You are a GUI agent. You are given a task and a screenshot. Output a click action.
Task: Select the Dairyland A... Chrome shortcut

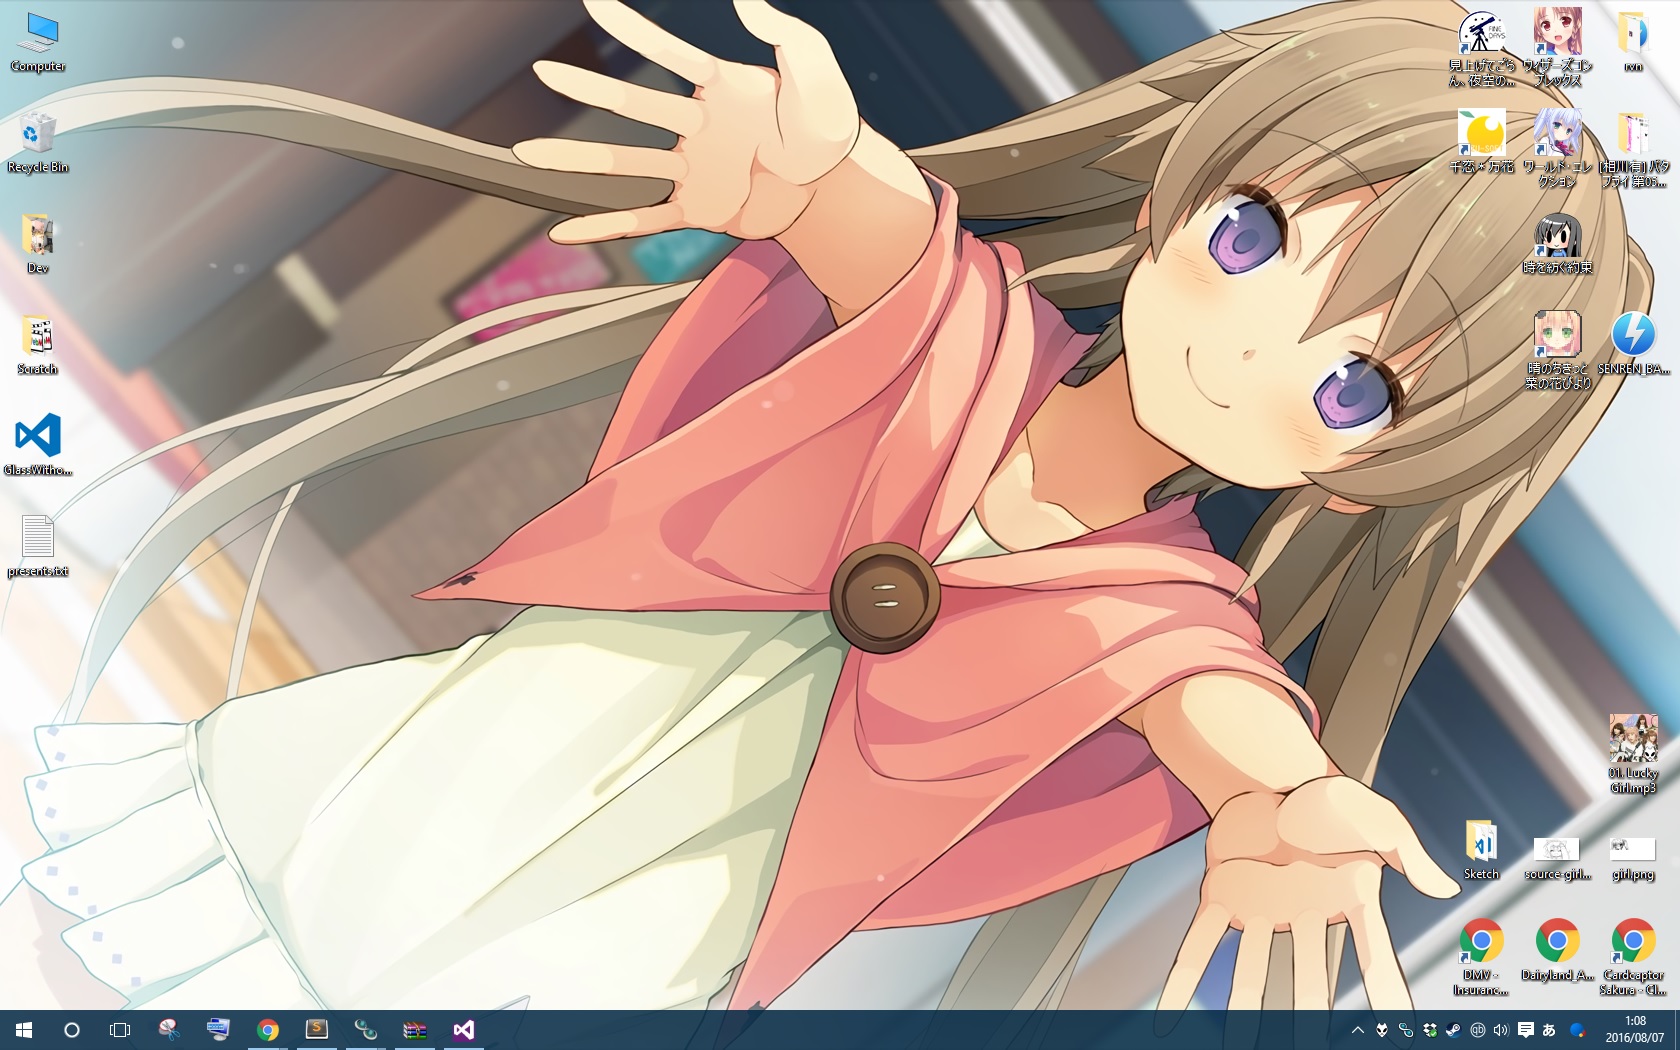1557,950
